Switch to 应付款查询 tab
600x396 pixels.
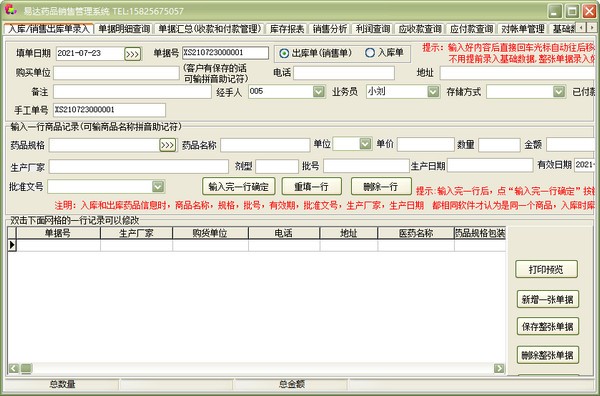pos(471,29)
